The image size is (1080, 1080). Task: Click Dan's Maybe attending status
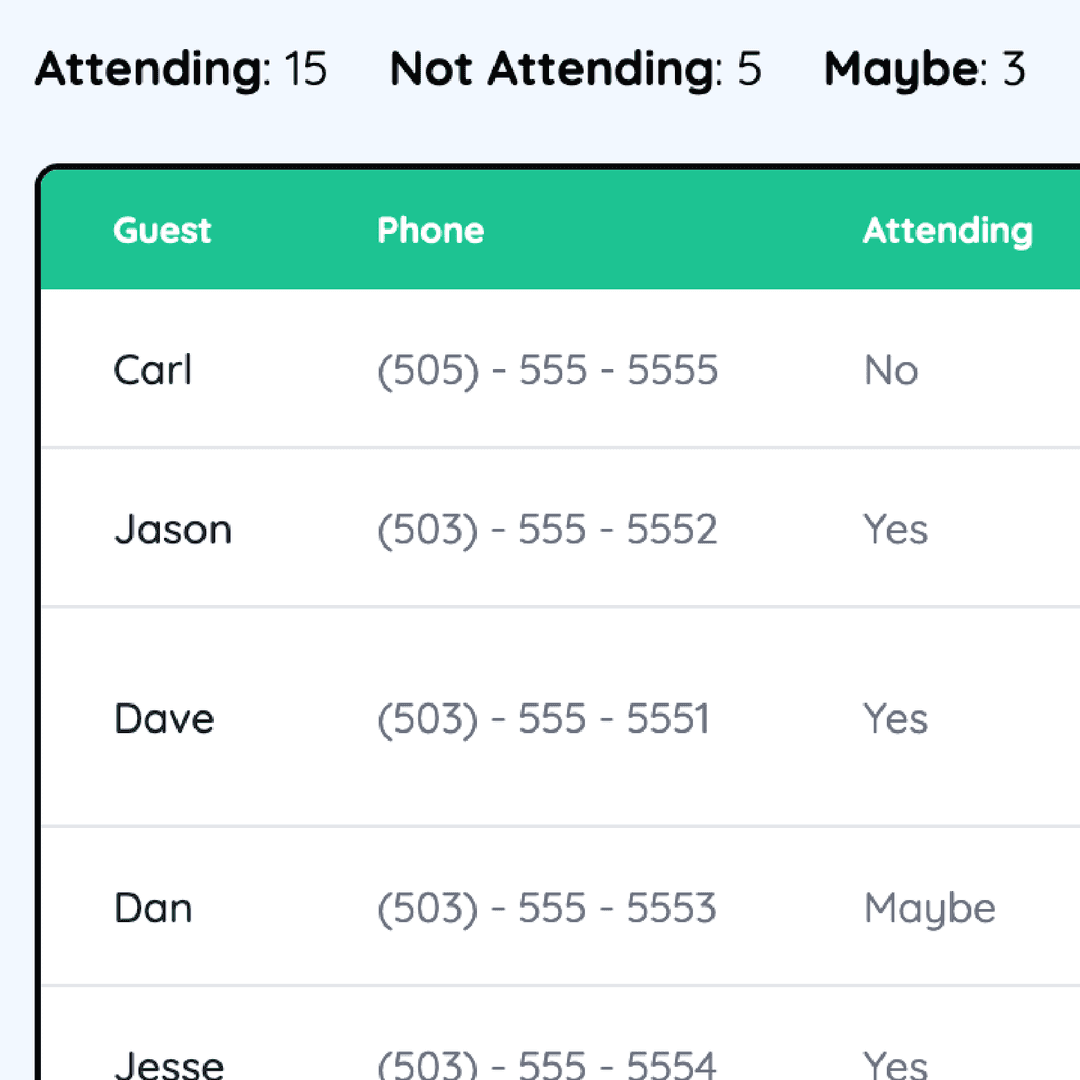click(x=929, y=908)
